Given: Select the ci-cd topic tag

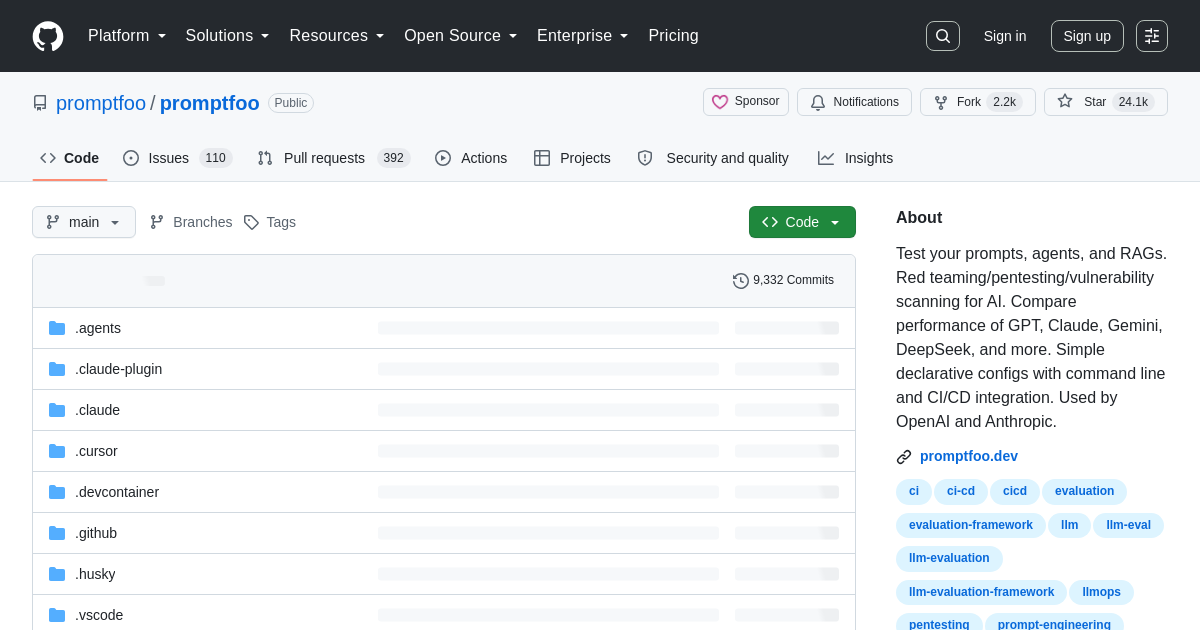Looking at the screenshot, I should pos(961,491).
